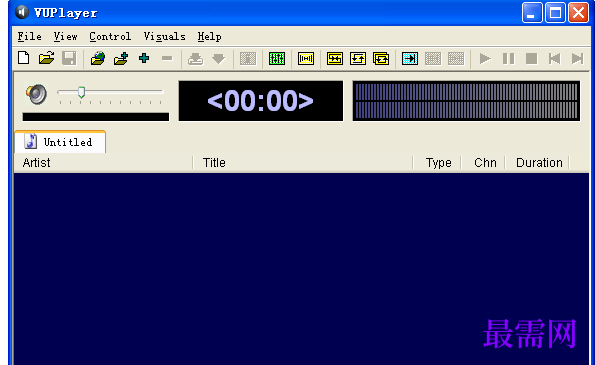
Task: Mute audio via the speaker icon
Action: click(36, 94)
